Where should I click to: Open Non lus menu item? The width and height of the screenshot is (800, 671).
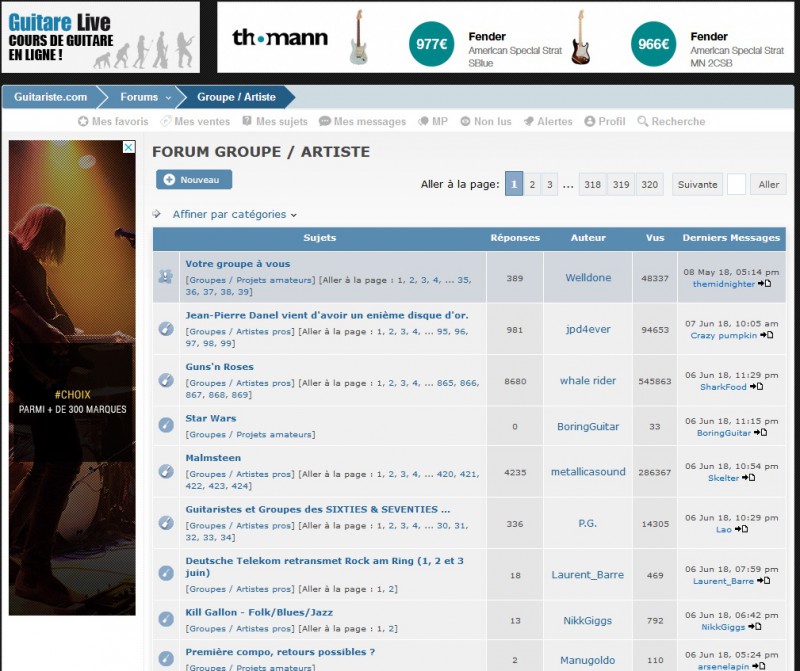(x=485, y=122)
